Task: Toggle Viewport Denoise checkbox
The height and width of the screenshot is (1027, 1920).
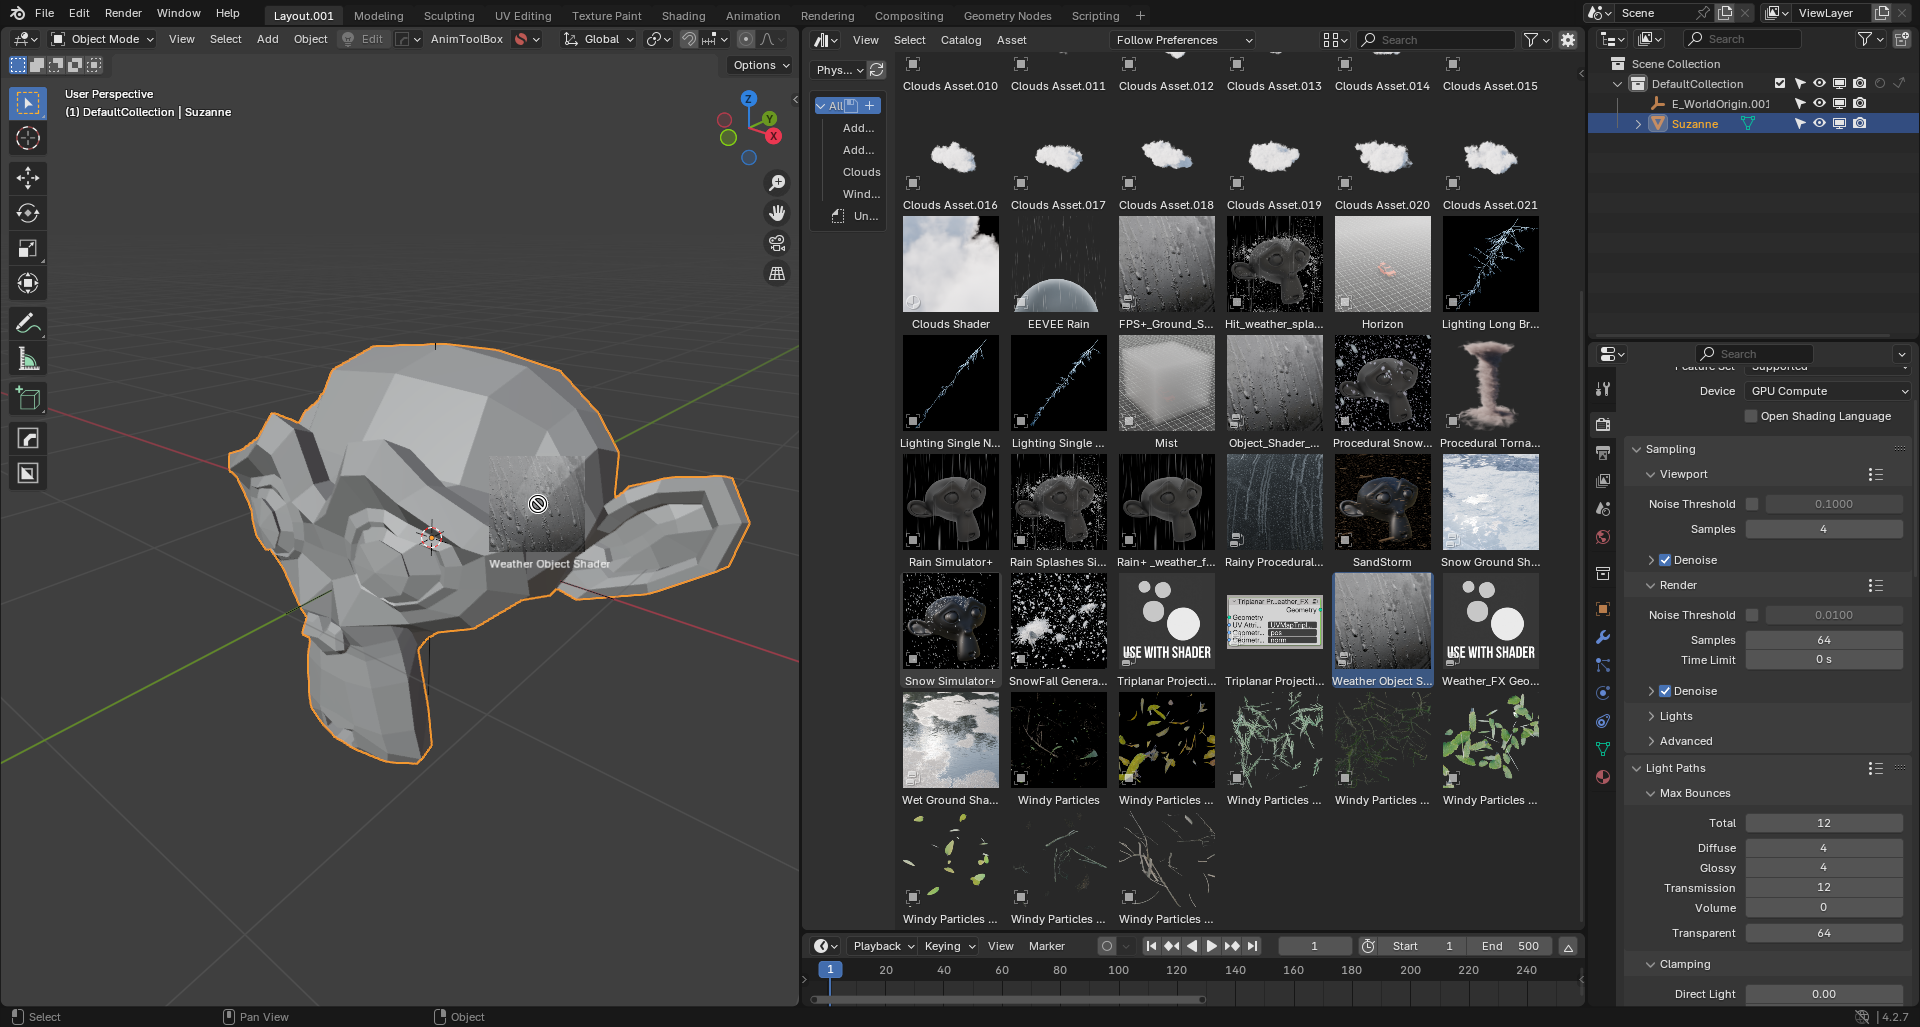Action: pos(1665,560)
